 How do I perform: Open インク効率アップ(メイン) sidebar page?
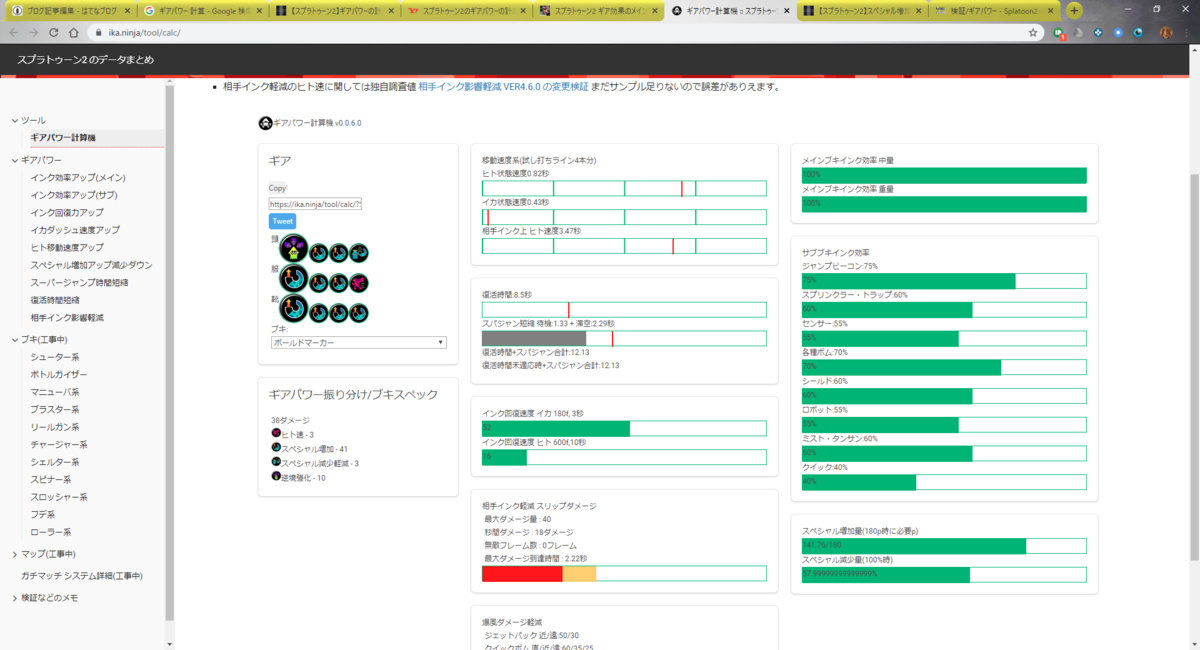pyautogui.click(x=78, y=177)
